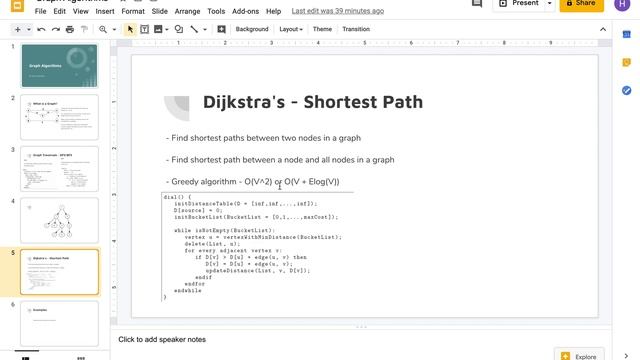
Task: Open the Format menu
Action: (133, 11)
